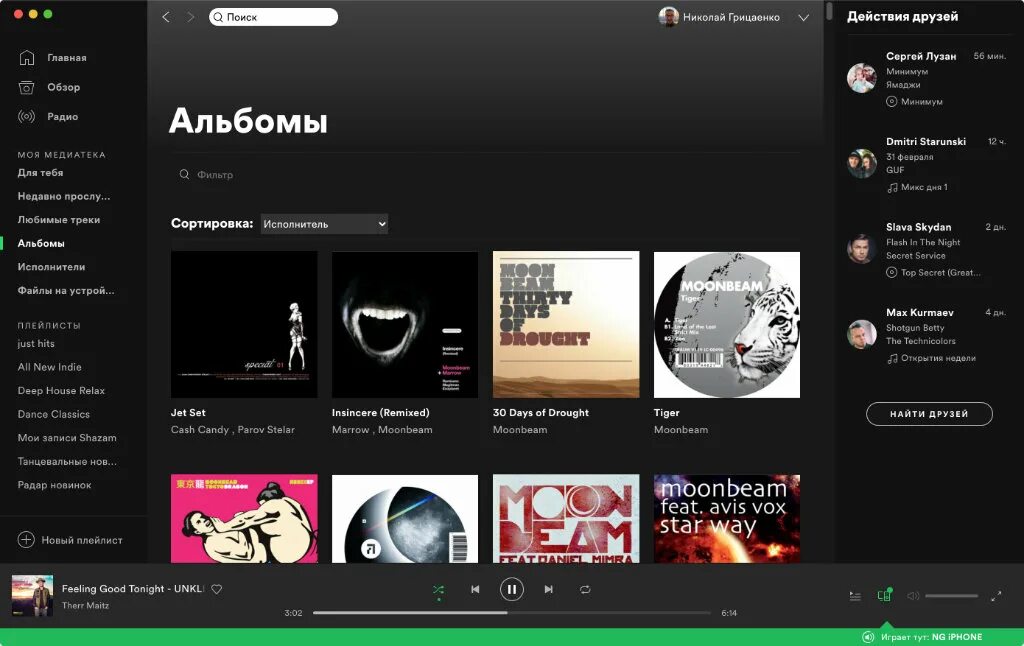Open the 30 Days of Drought cover

tap(566, 325)
